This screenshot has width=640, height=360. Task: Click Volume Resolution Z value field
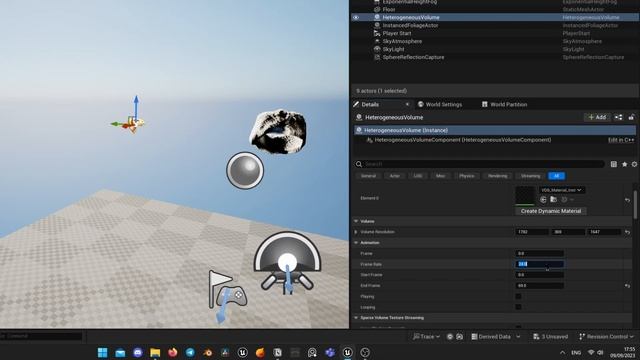click(x=604, y=232)
